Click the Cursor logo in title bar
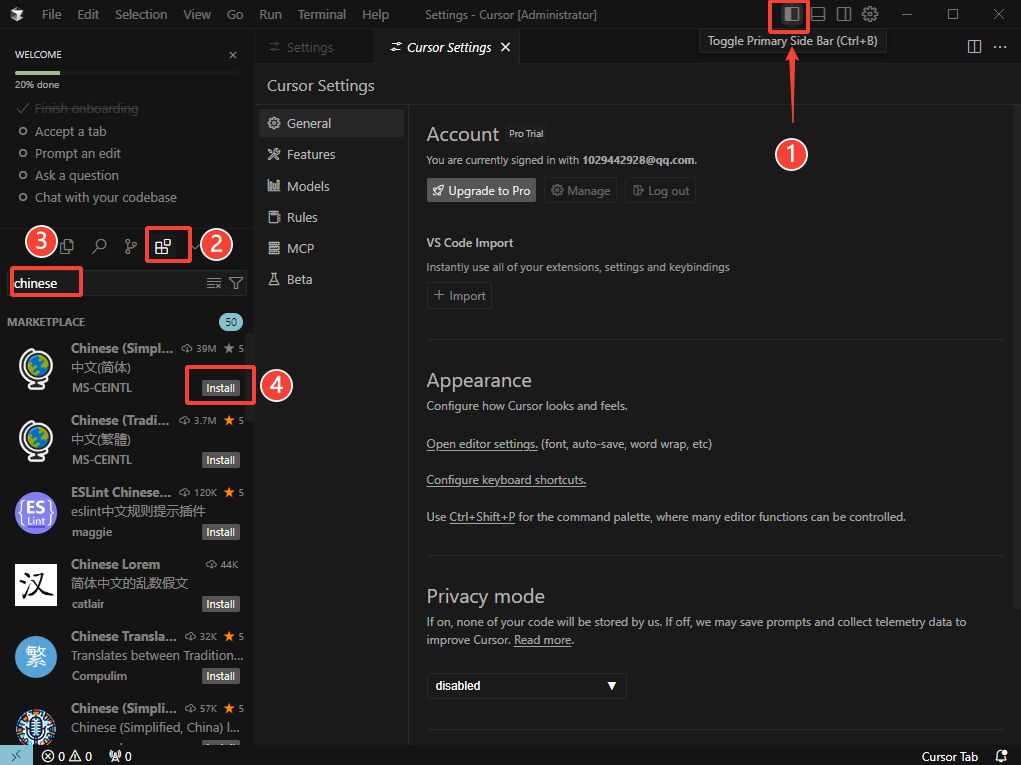This screenshot has width=1021, height=765. click(17, 14)
